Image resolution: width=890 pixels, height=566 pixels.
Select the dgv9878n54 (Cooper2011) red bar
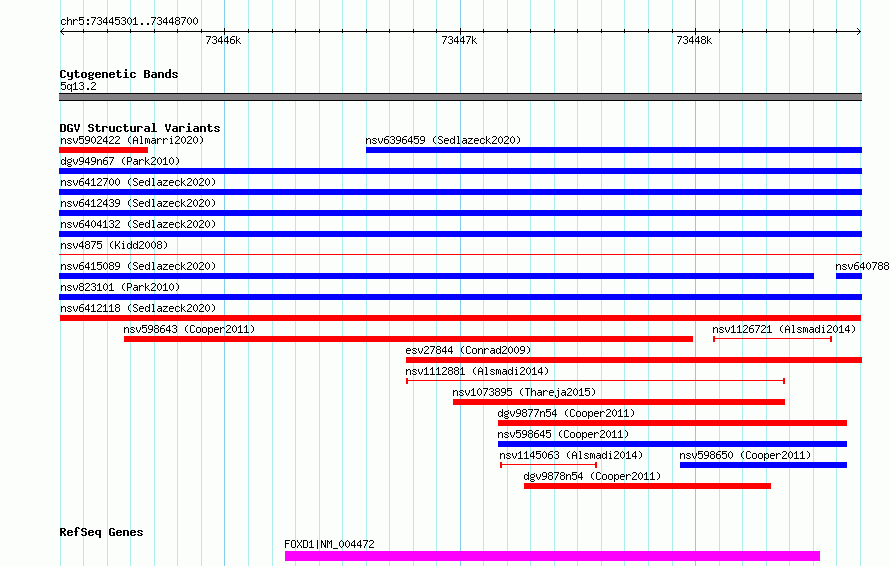pyautogui.click(x=648, y=486)
